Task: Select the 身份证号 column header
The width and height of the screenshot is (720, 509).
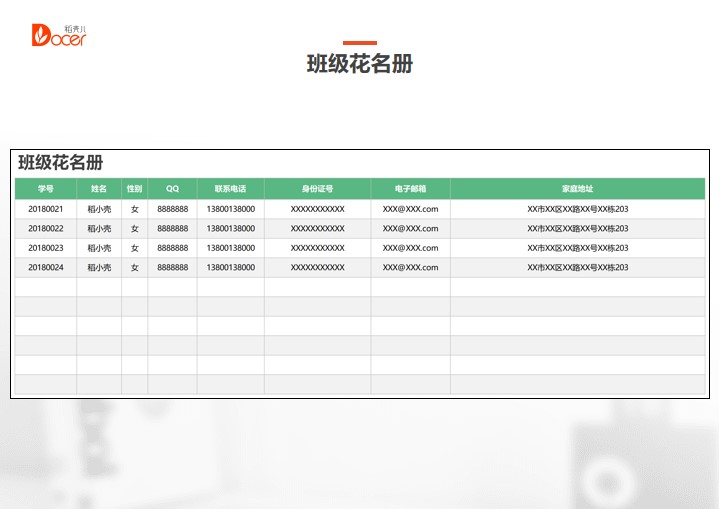Action: point(317,188)
